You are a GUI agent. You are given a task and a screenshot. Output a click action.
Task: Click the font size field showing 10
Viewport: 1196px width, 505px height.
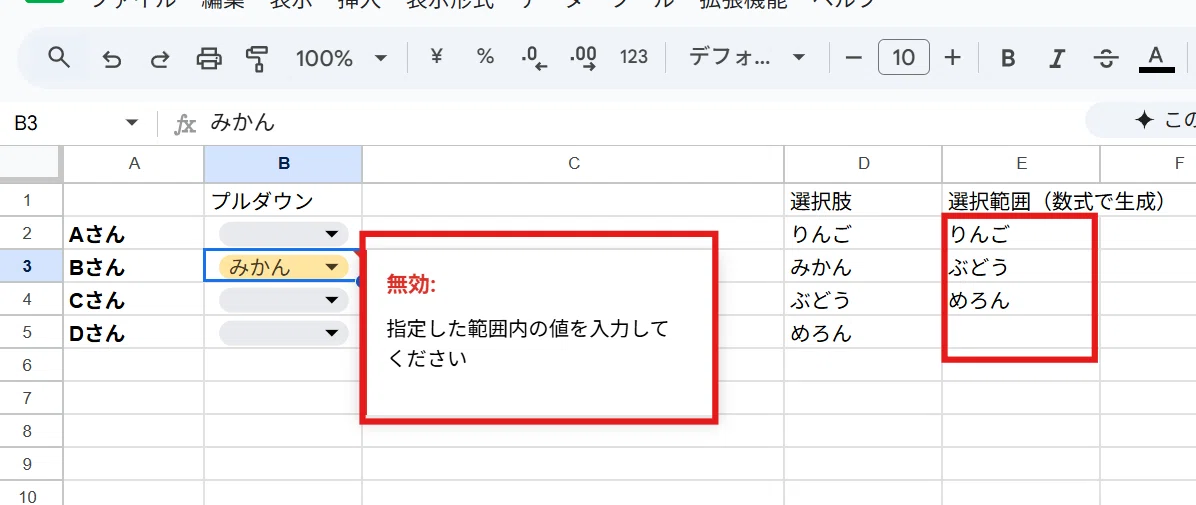904,57
